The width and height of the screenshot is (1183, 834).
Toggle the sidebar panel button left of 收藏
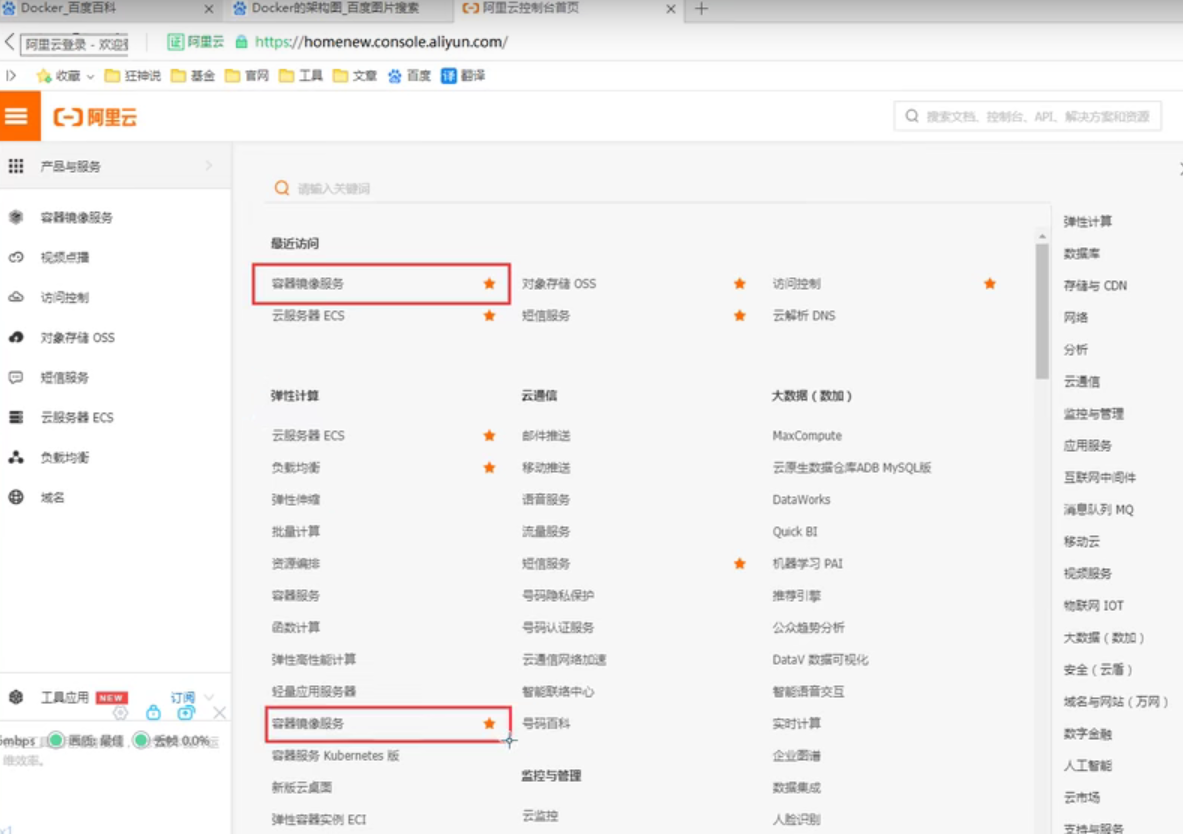pyautogui.click(x=11, y=75)
